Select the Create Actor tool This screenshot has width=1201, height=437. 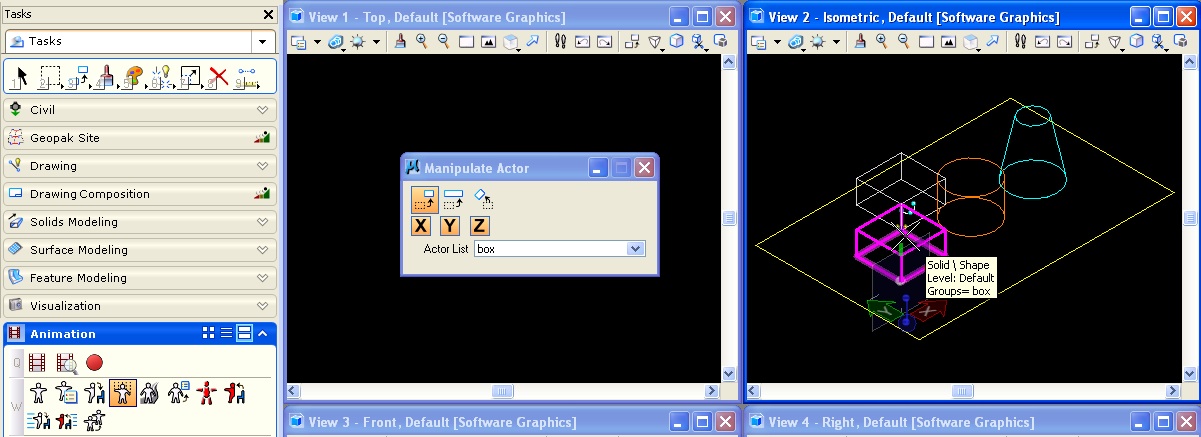[x=38, y=392]
